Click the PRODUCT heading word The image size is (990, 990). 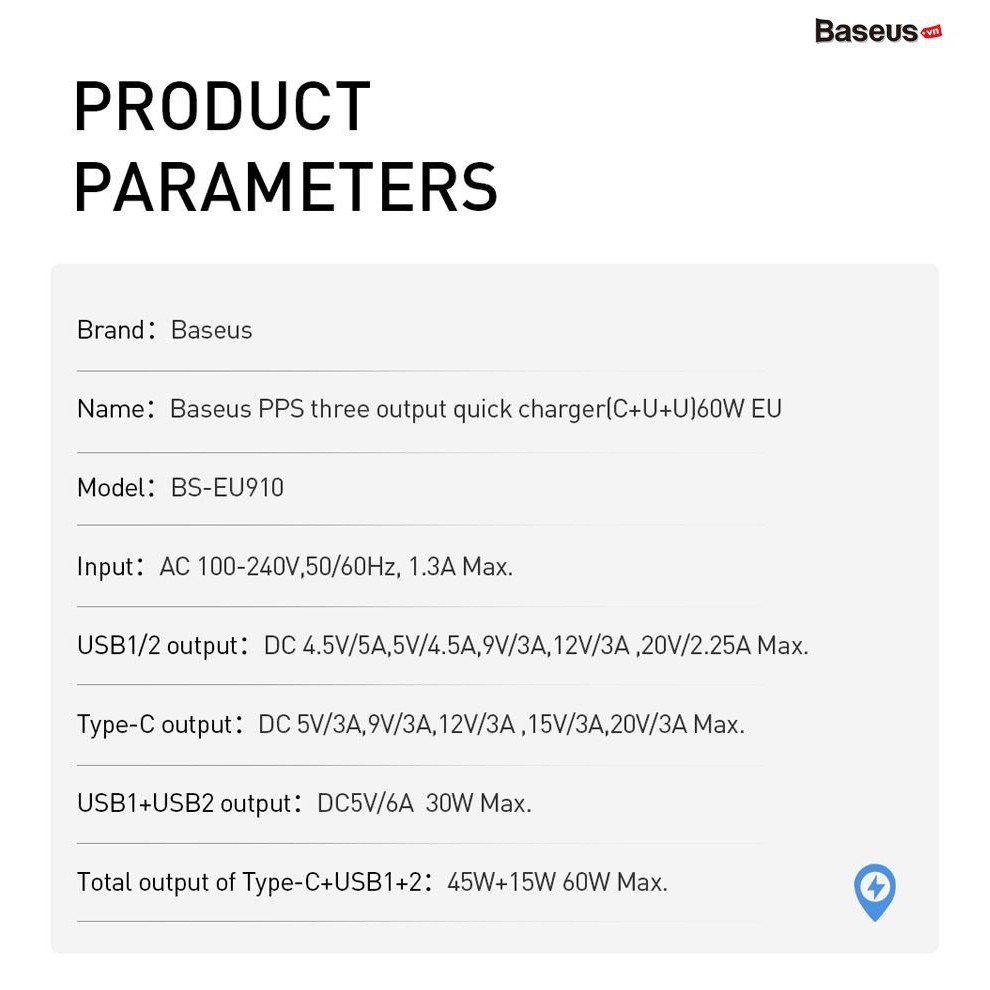[222, 107]
